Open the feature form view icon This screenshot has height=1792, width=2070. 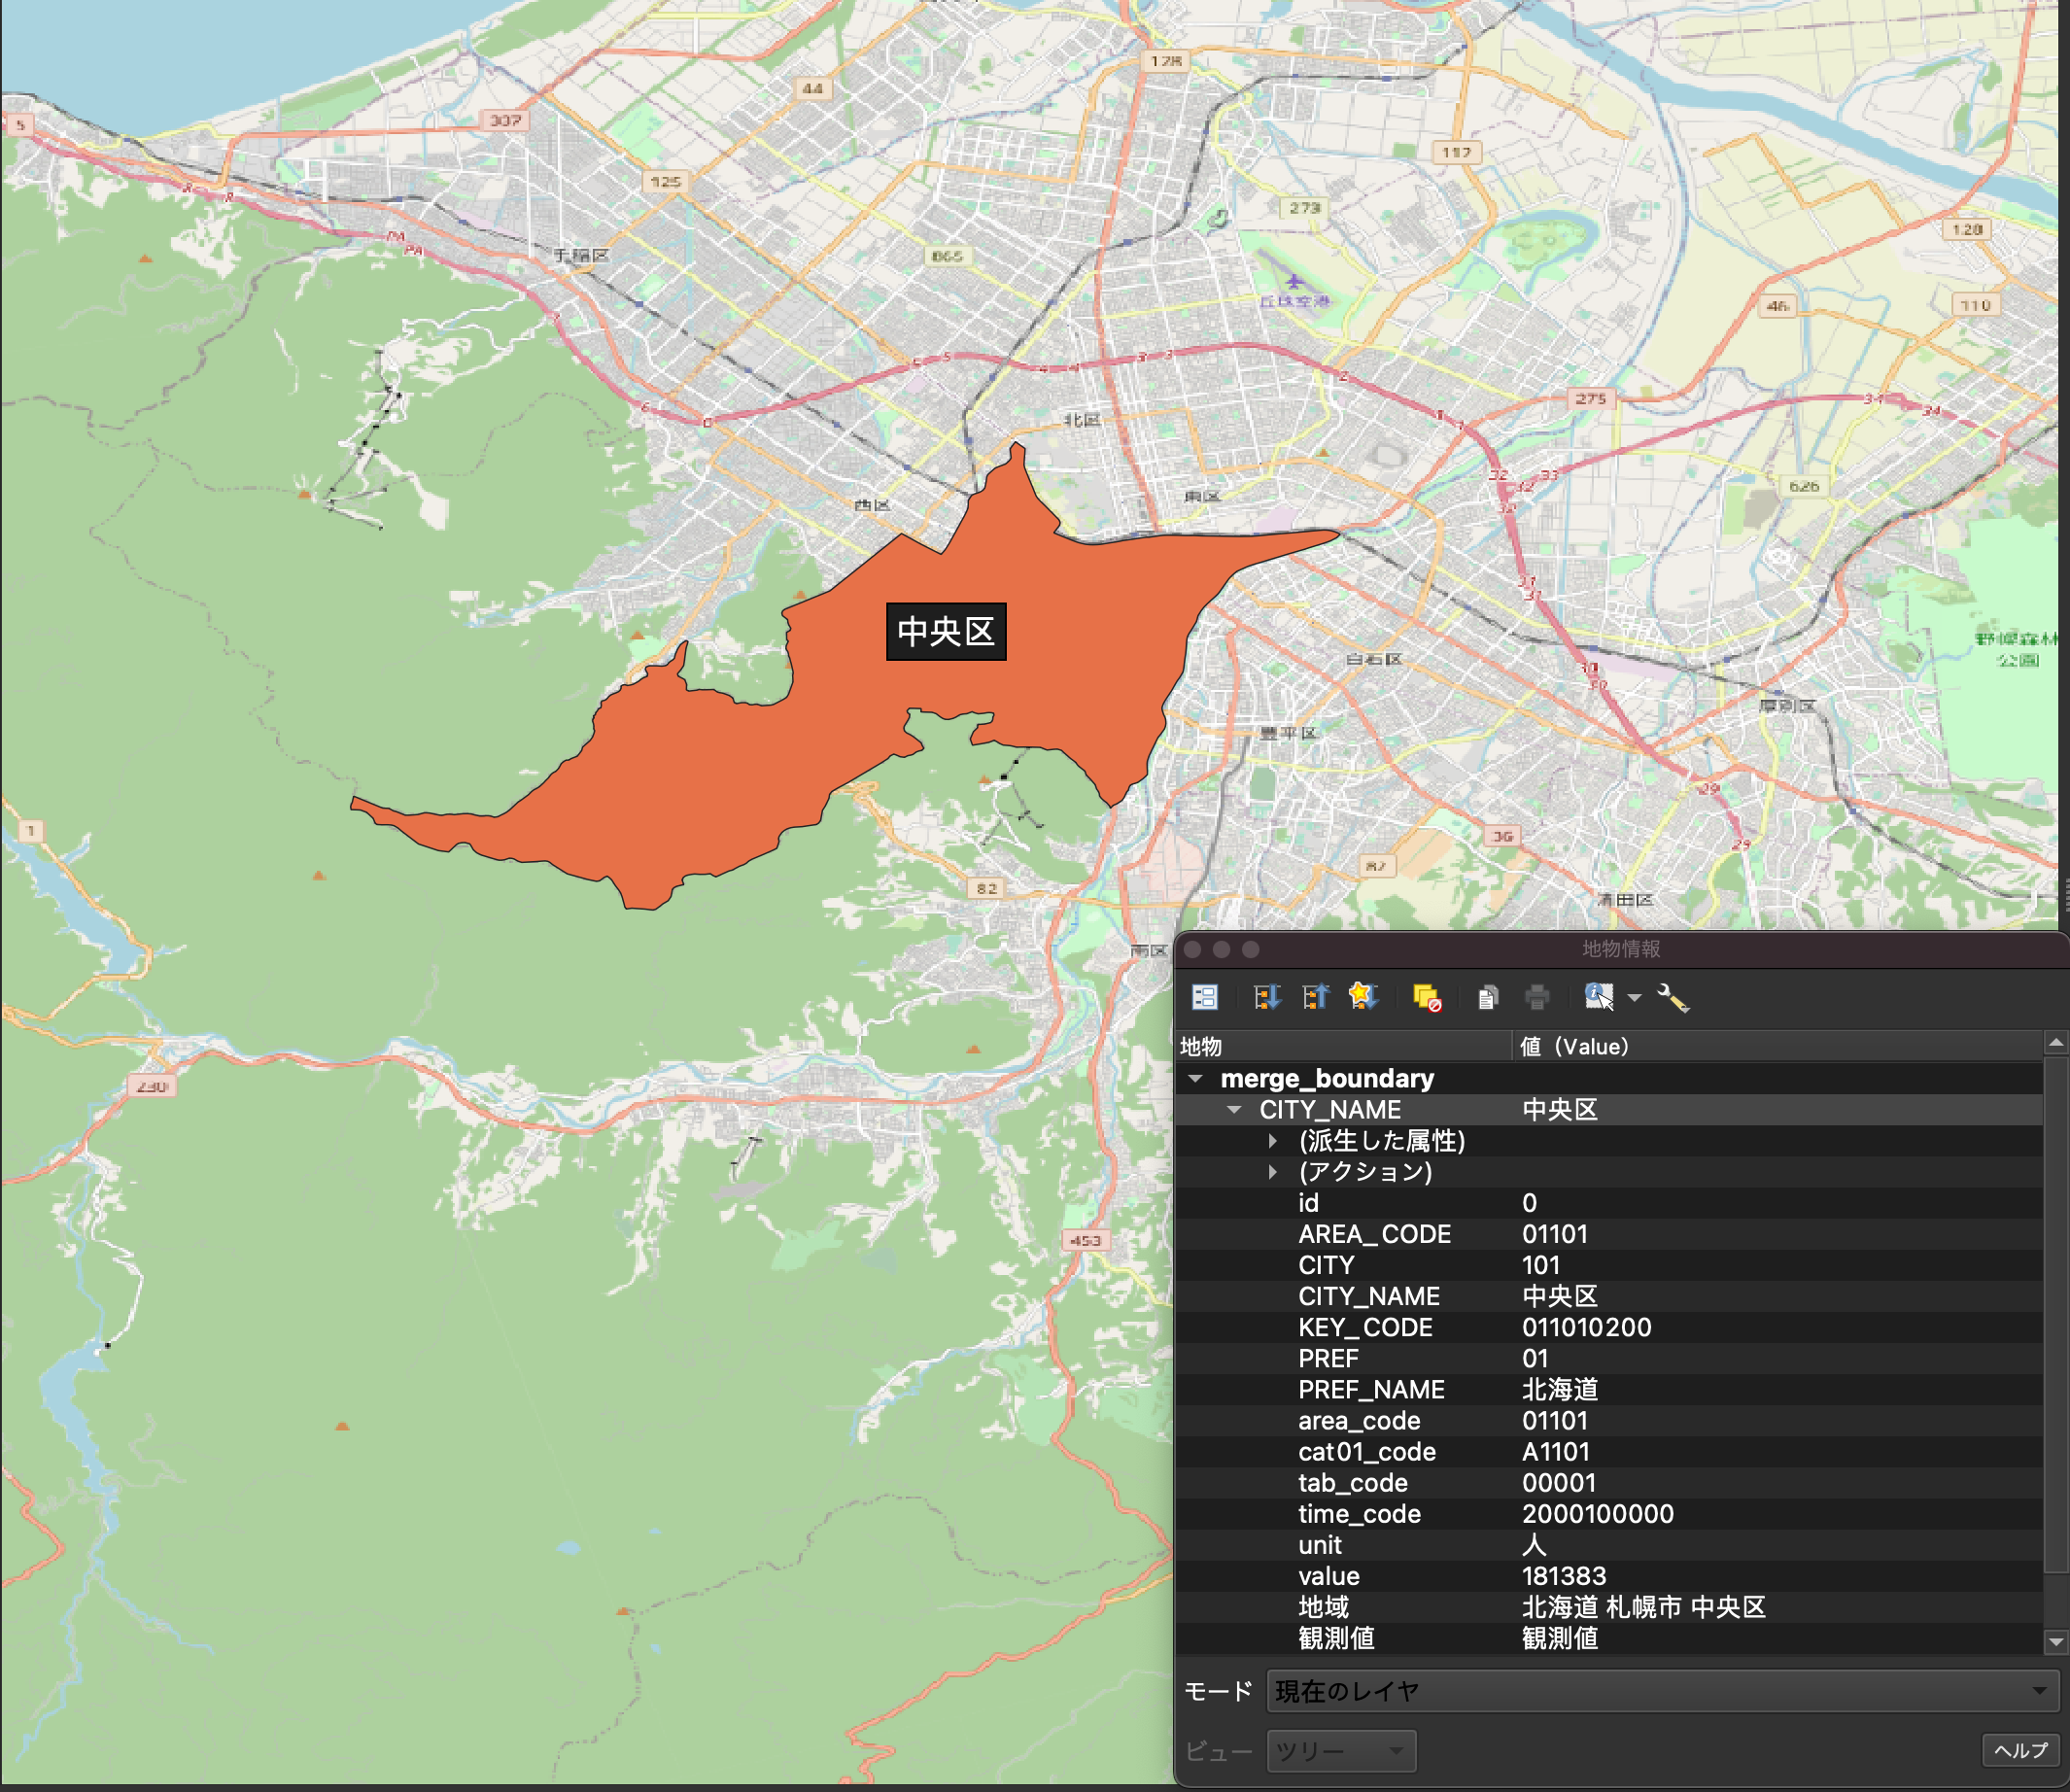coord(1205,997)
